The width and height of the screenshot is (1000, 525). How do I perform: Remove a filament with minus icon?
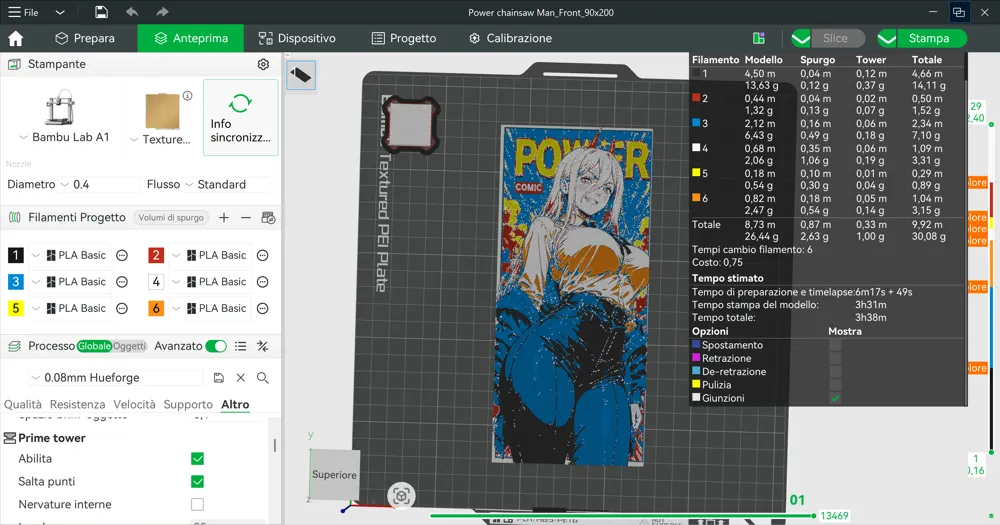[245, 217]
